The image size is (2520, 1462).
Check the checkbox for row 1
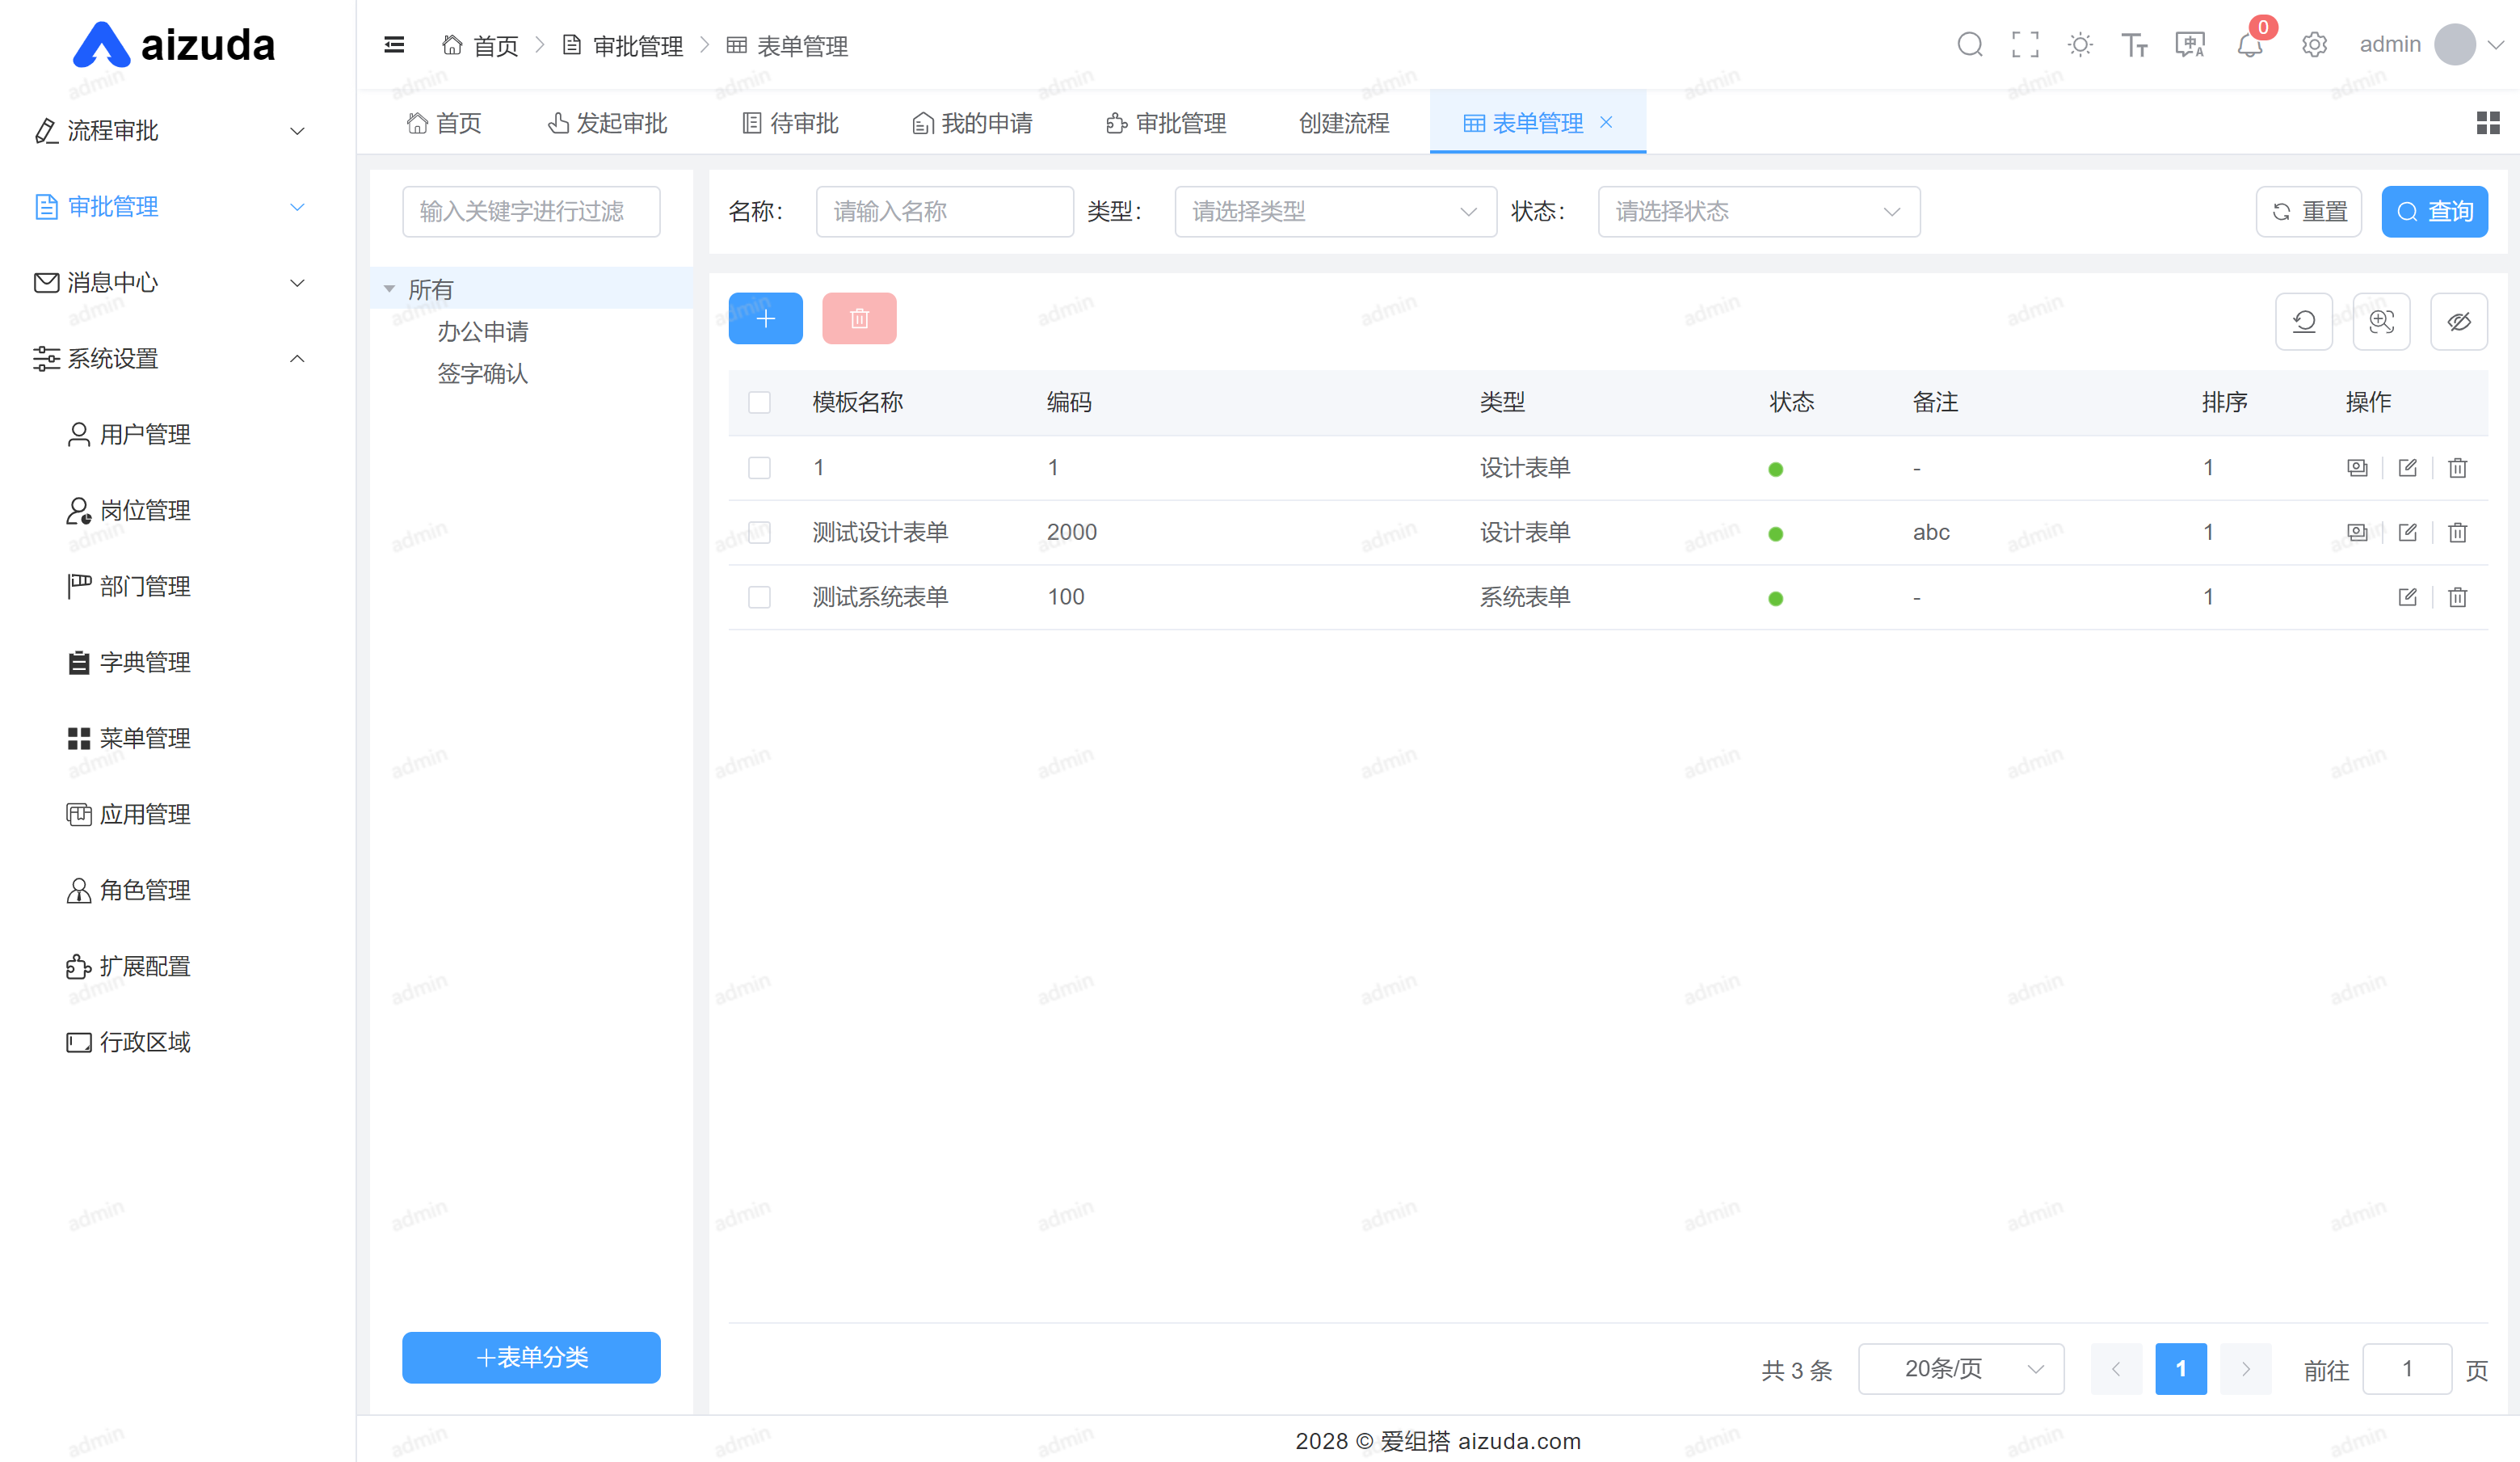click(759, 467)
